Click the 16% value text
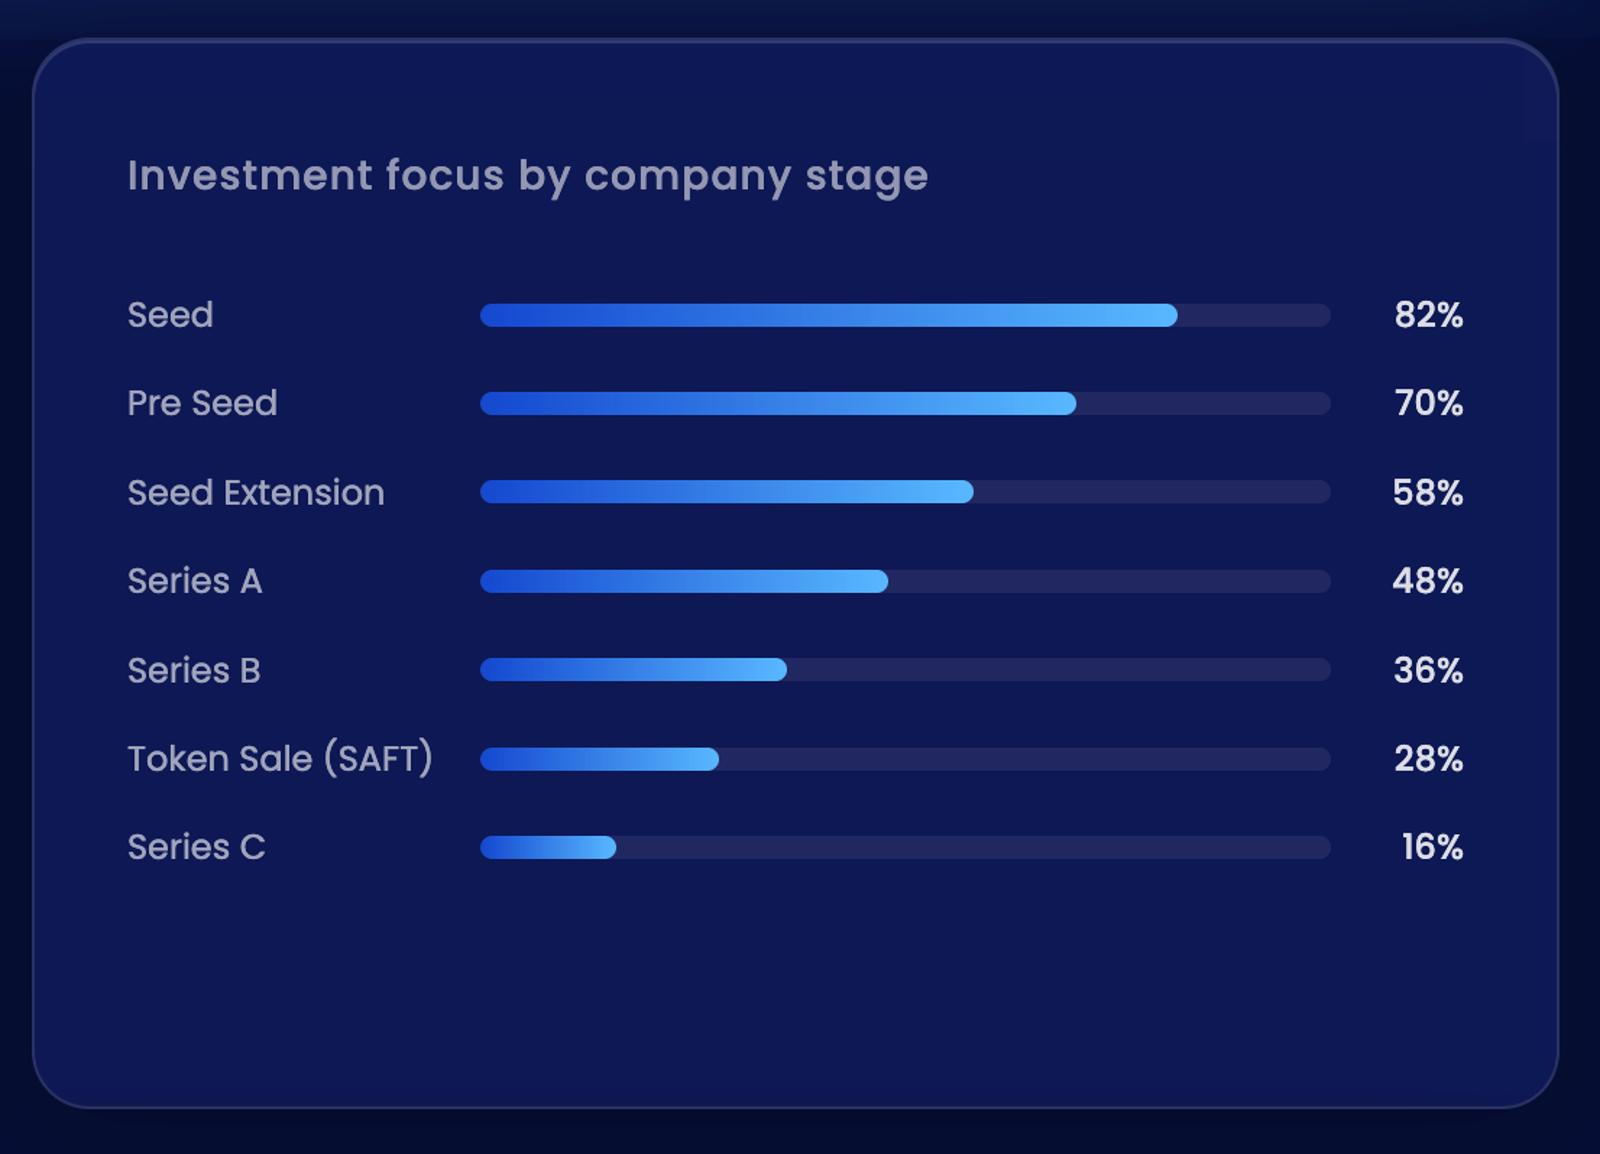Viewport: 1600px width, 1154px height. coord(1432,847)
